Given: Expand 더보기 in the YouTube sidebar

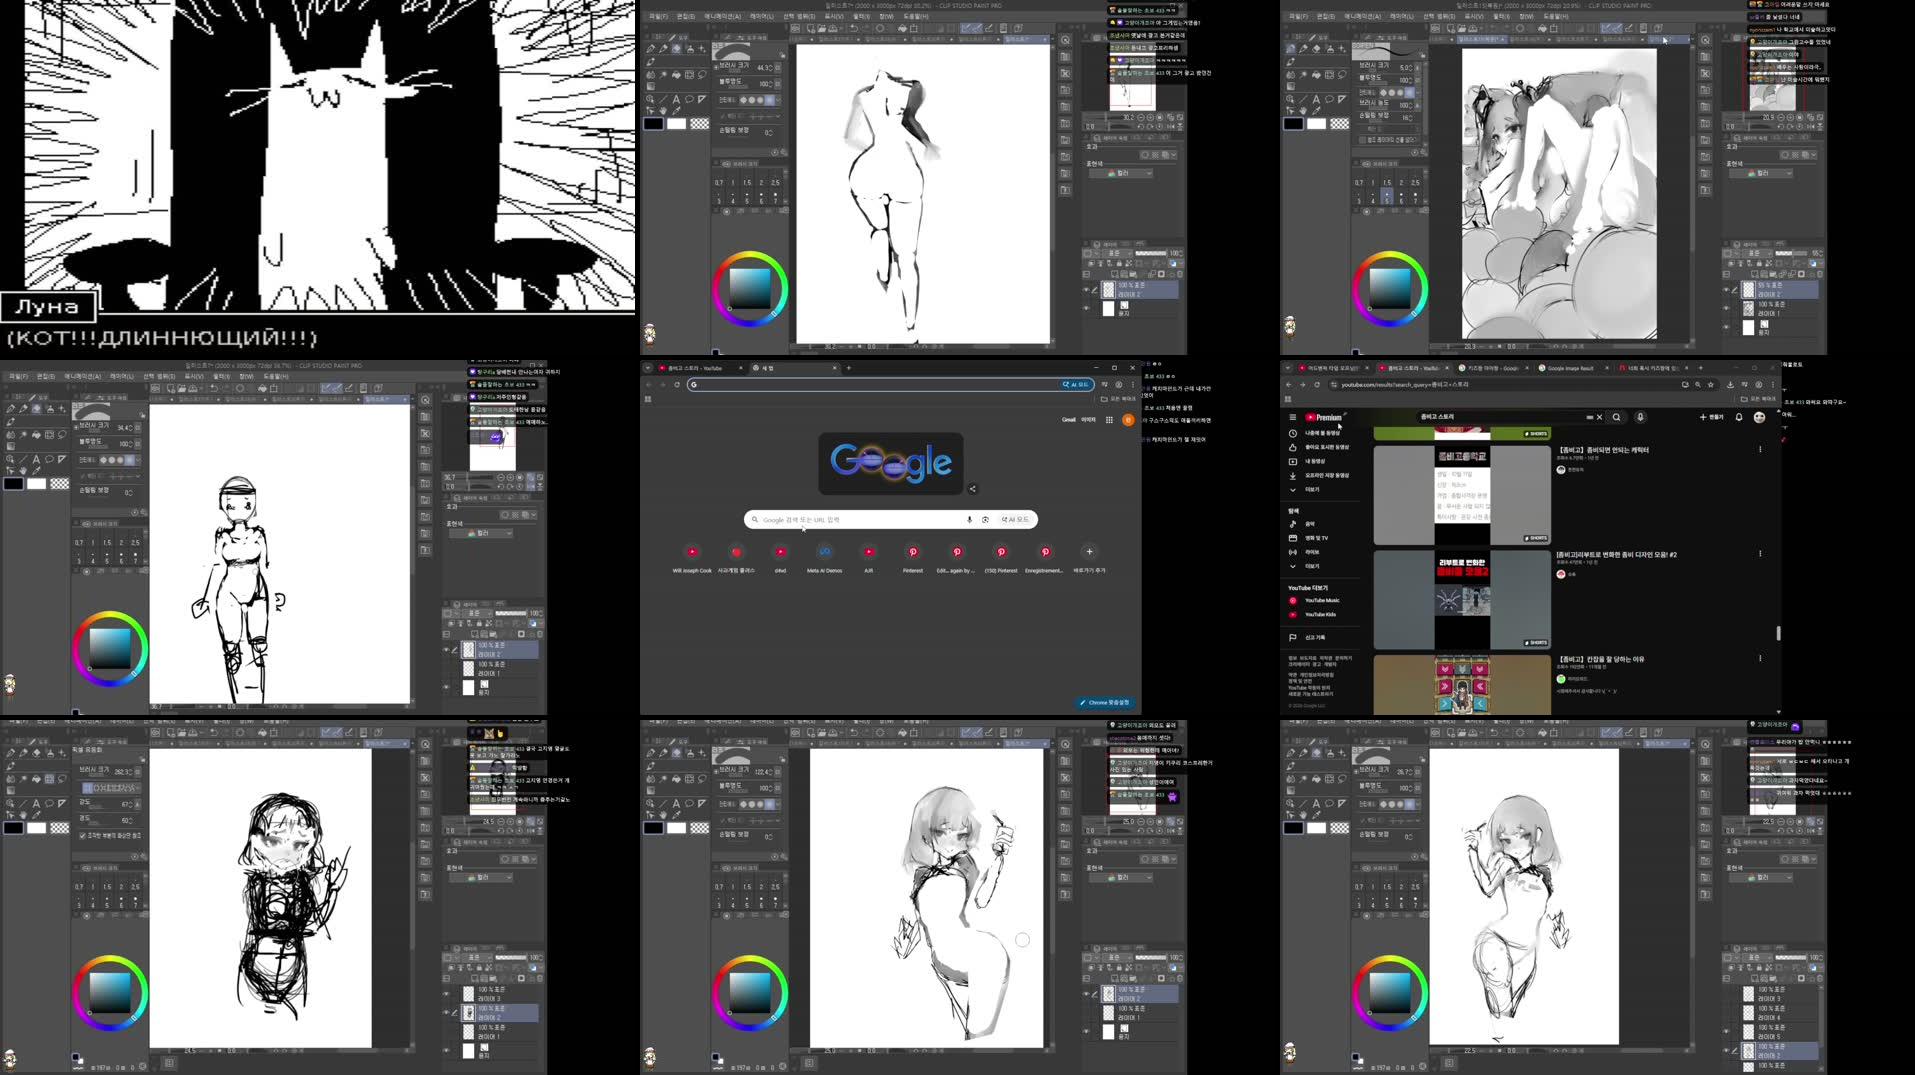Looking at the screenshot, I should [1313, 489].
